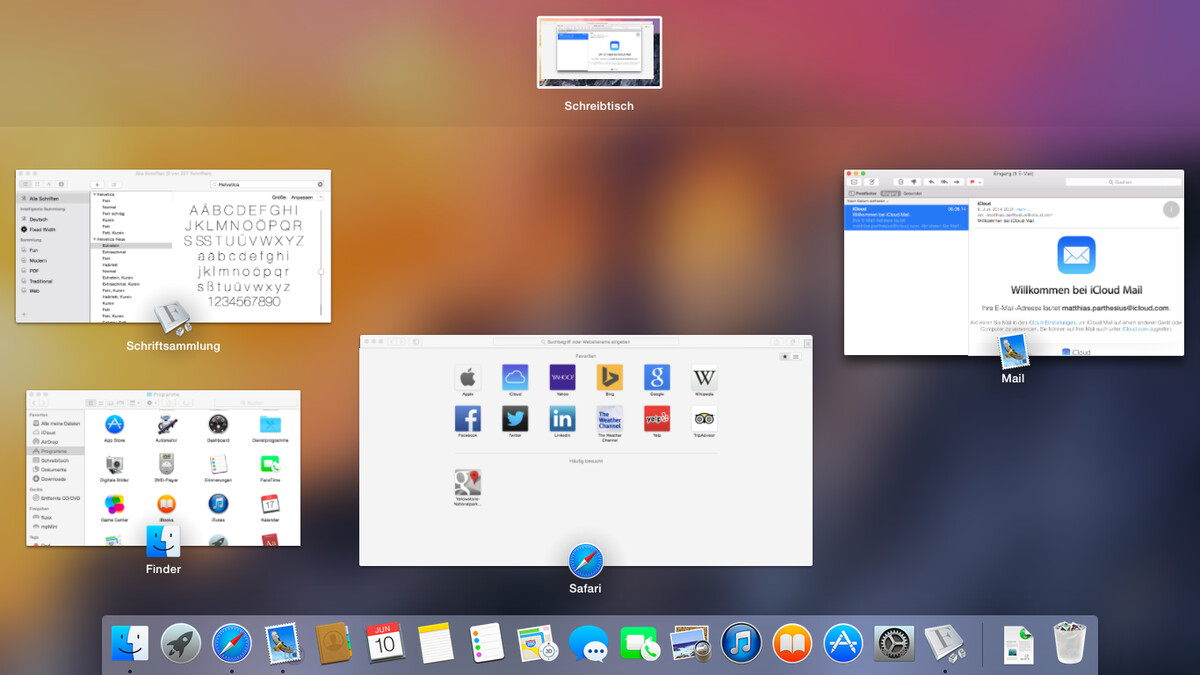Open the Bing favorite in Safari

tap(610, 378)
